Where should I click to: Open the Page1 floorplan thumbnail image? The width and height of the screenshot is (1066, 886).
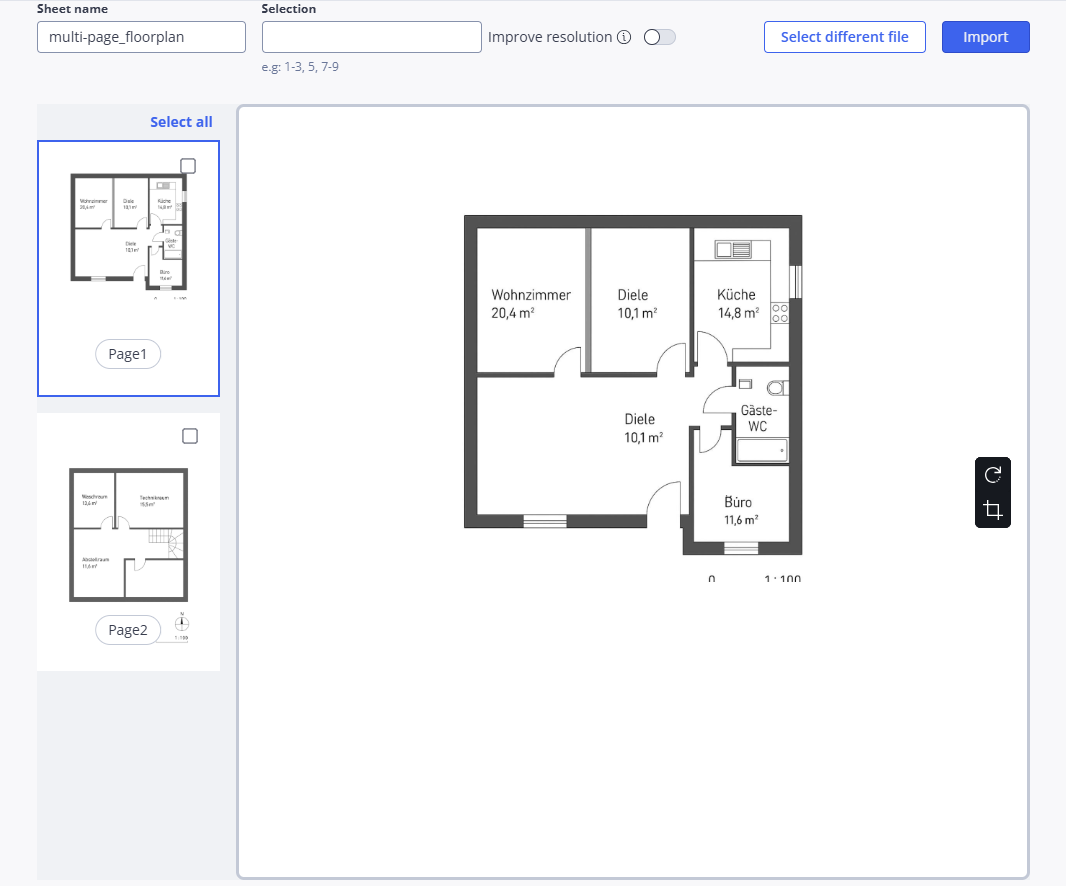(128, 236)
